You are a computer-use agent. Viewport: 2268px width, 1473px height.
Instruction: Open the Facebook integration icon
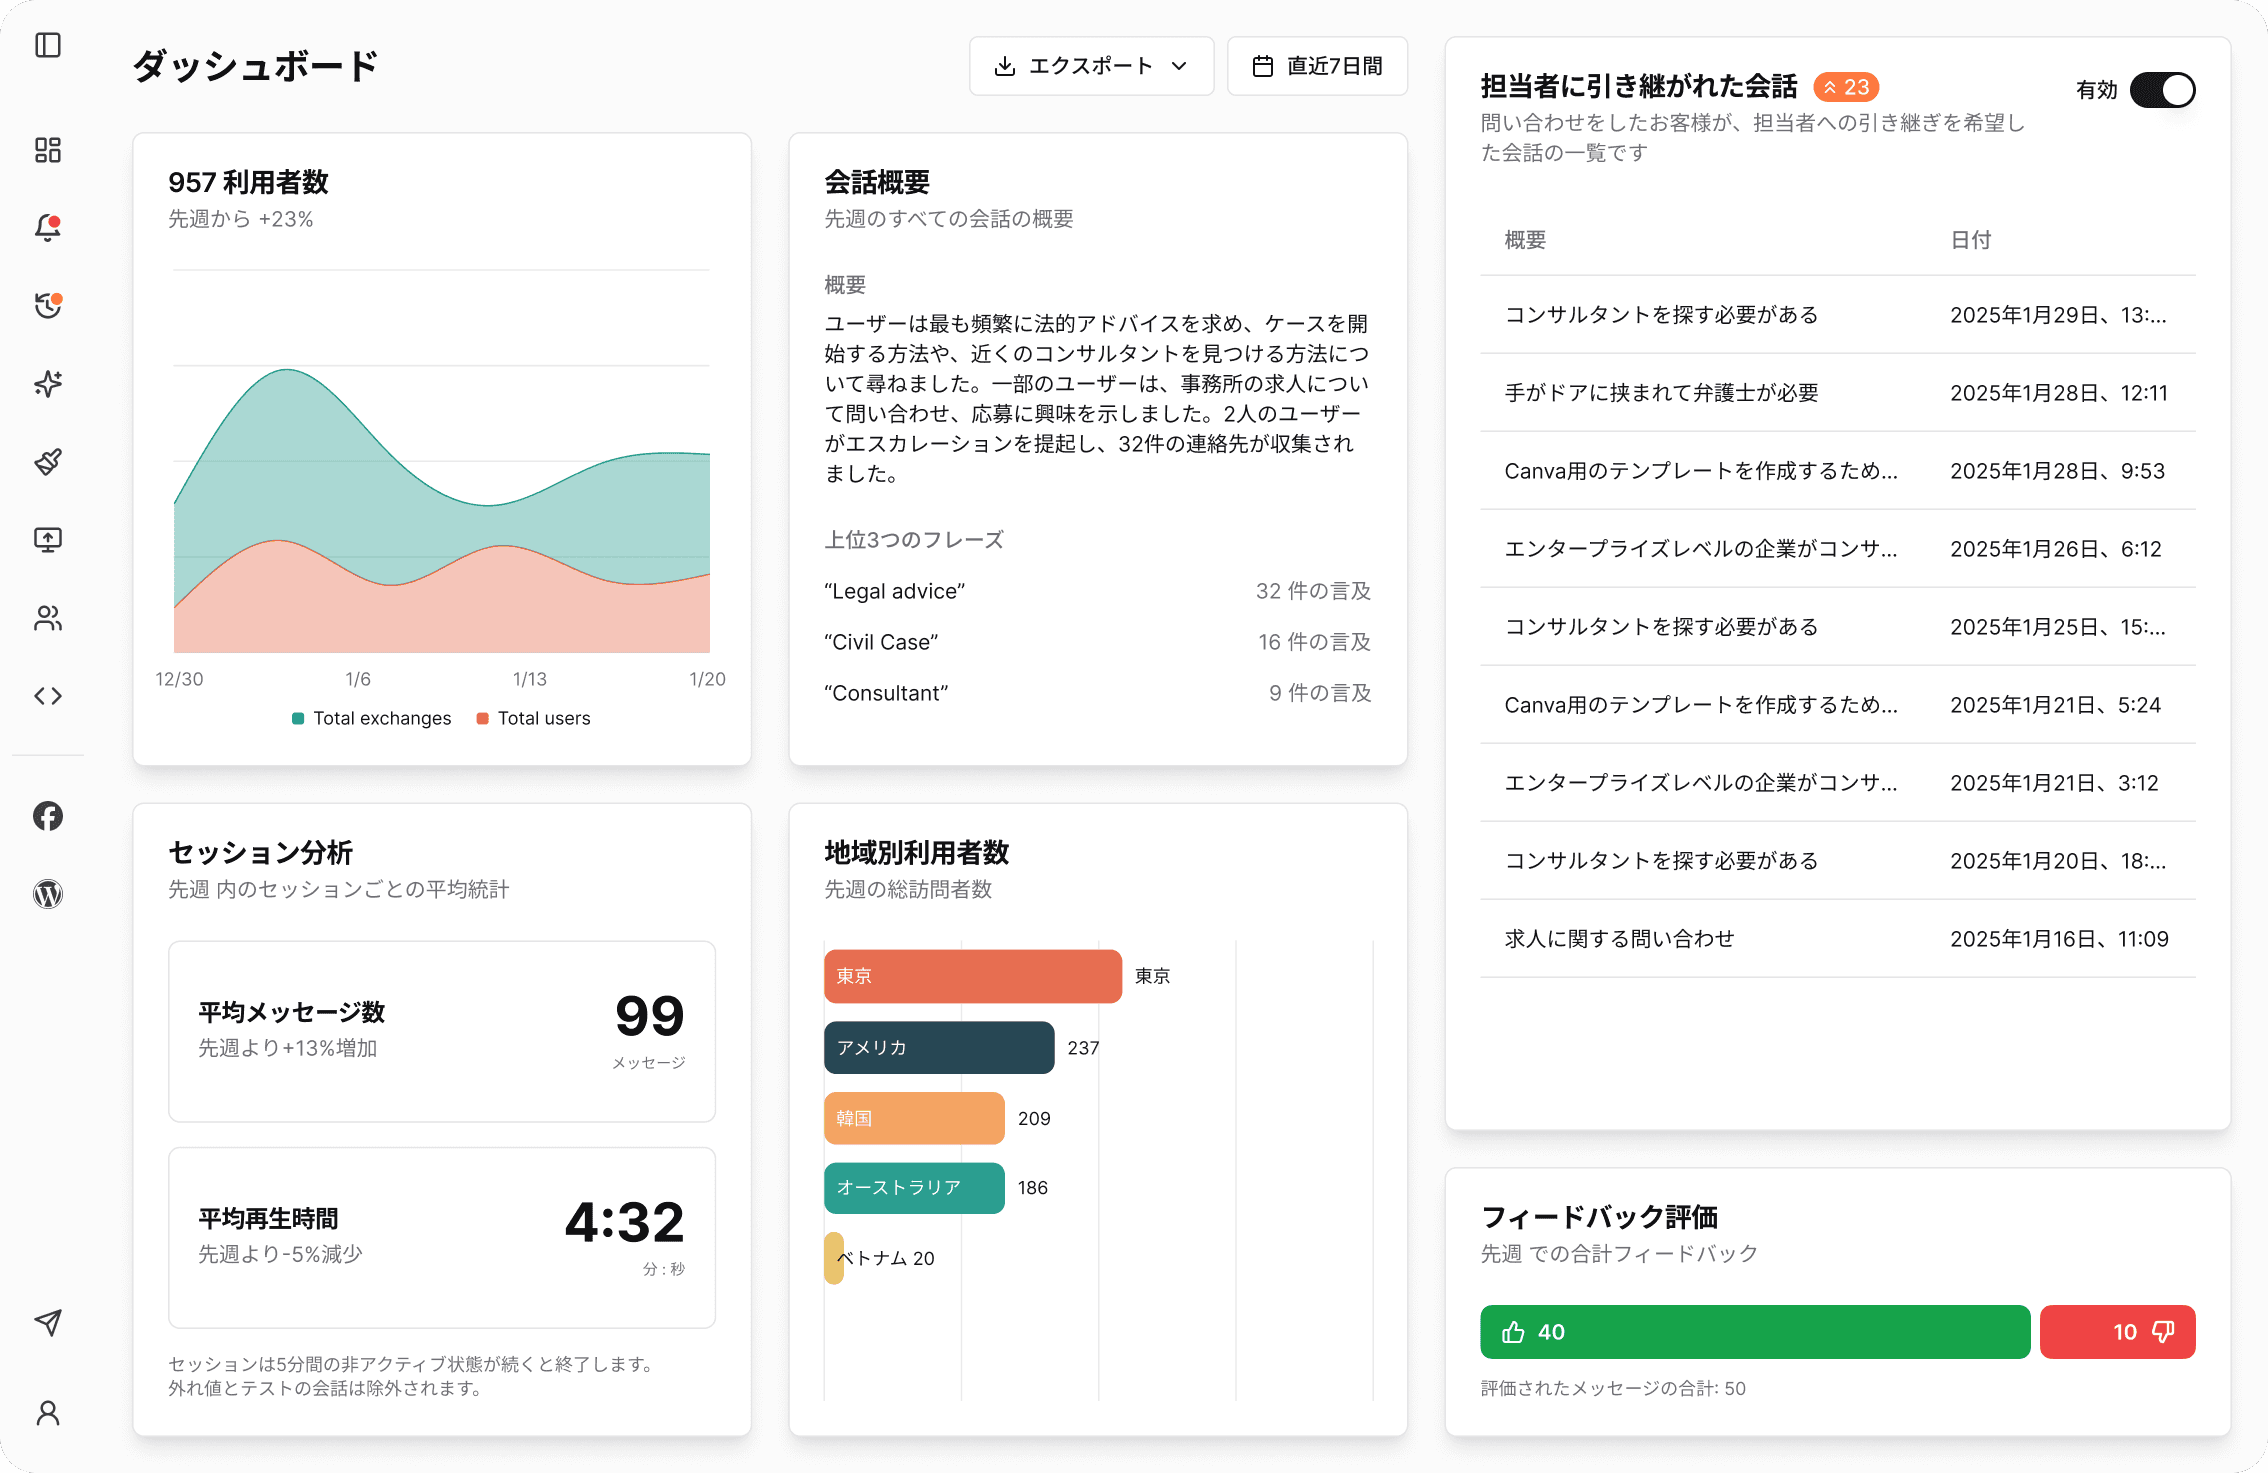tap(48, 816)
